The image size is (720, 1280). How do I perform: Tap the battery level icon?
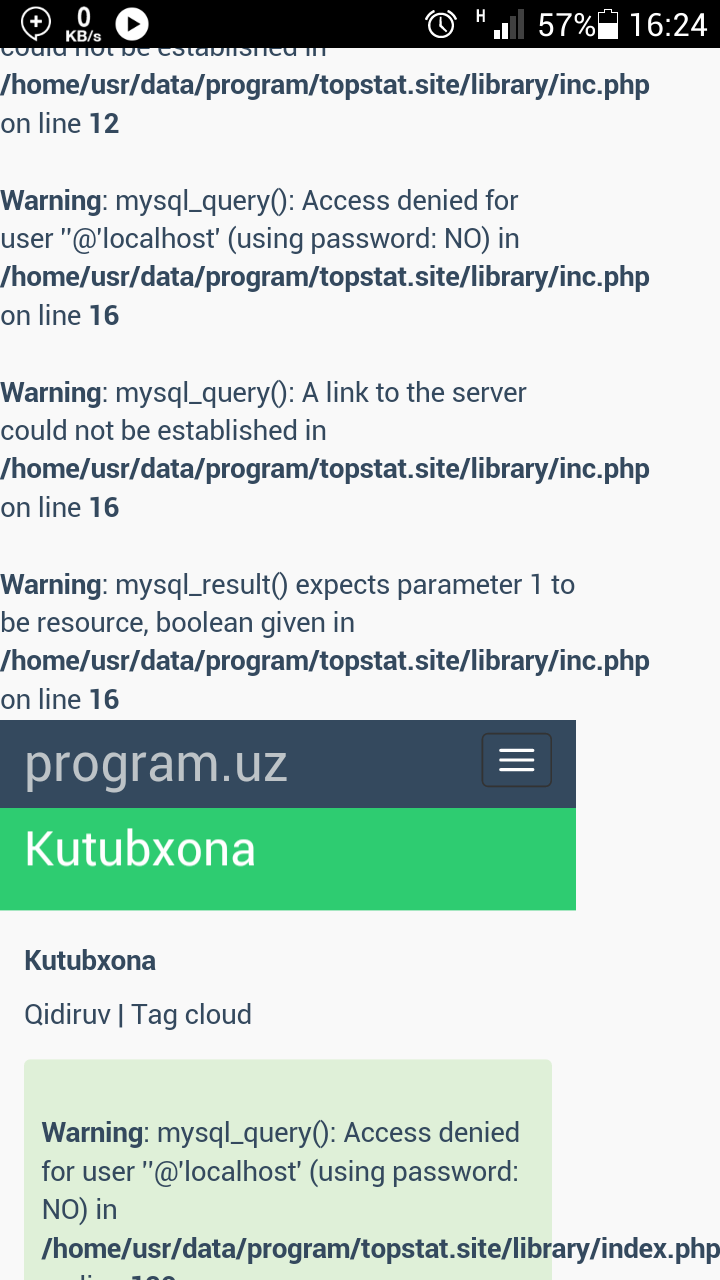point(608,24)
